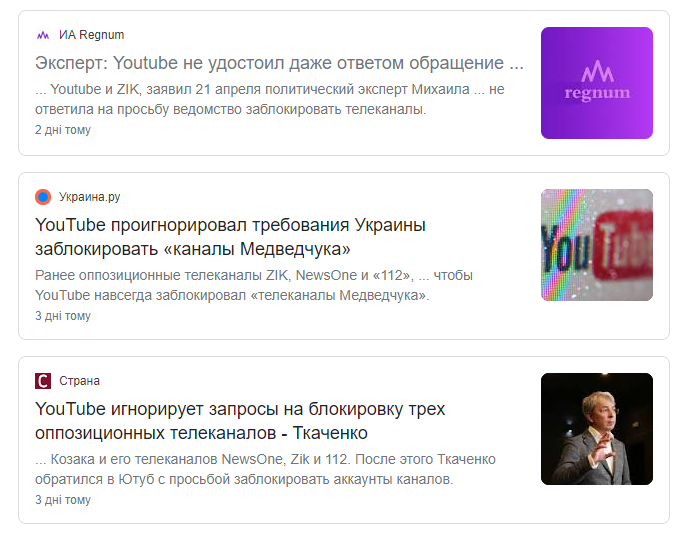Viewport: 683px width, 537px height.
Task: Click the snippet mentioning 'политический эксперт Михаила'
Action: pyautogui.click(x=270, y=99)
